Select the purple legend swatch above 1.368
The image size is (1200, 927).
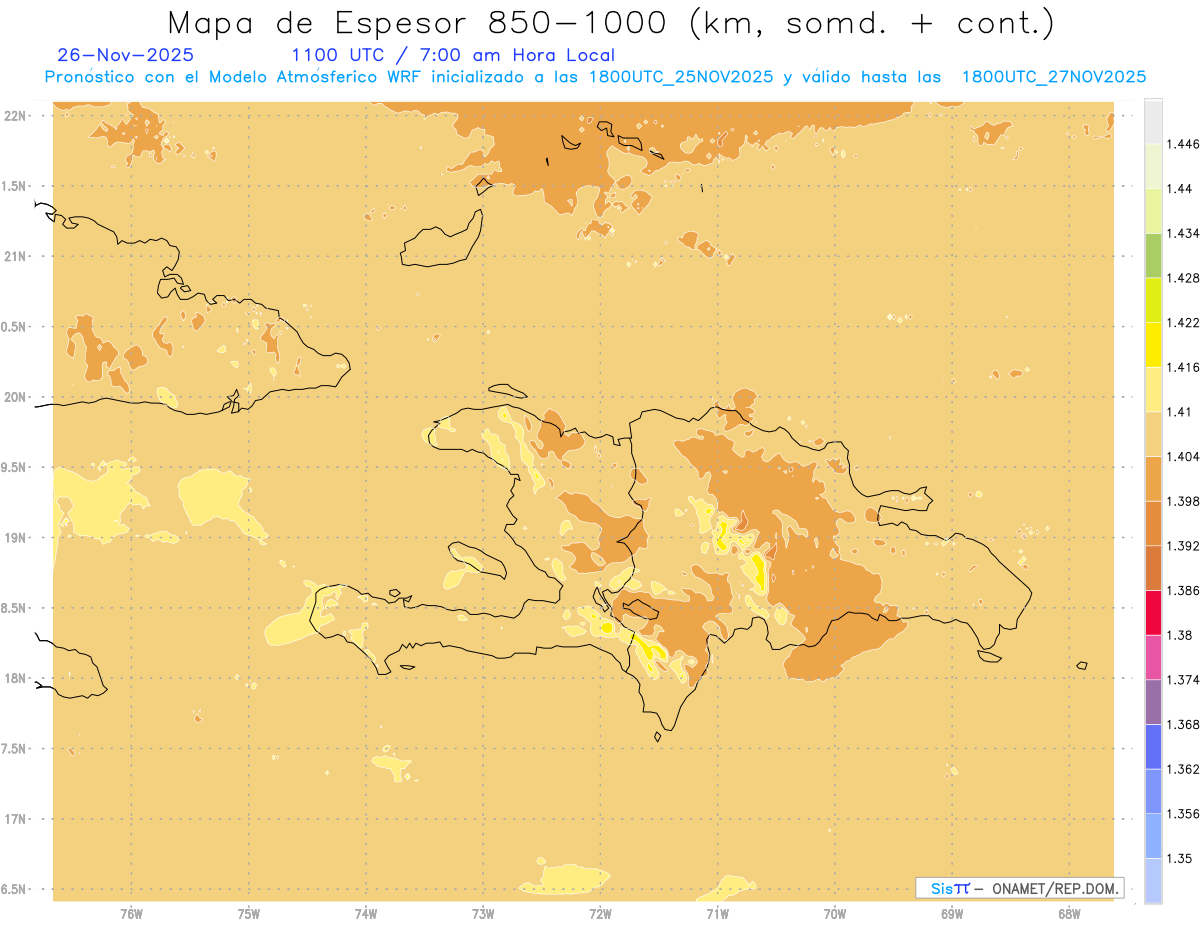click(x=1153, y=702)
